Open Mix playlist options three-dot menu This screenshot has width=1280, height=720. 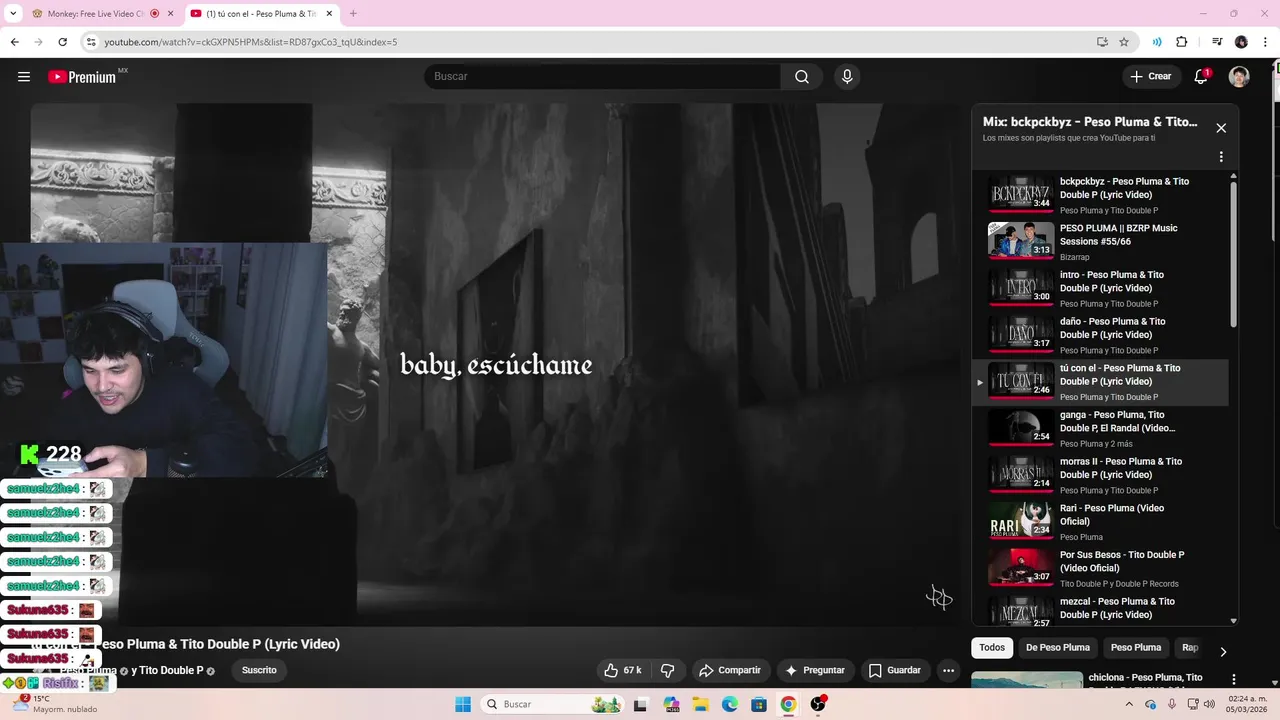[1221, 157]
